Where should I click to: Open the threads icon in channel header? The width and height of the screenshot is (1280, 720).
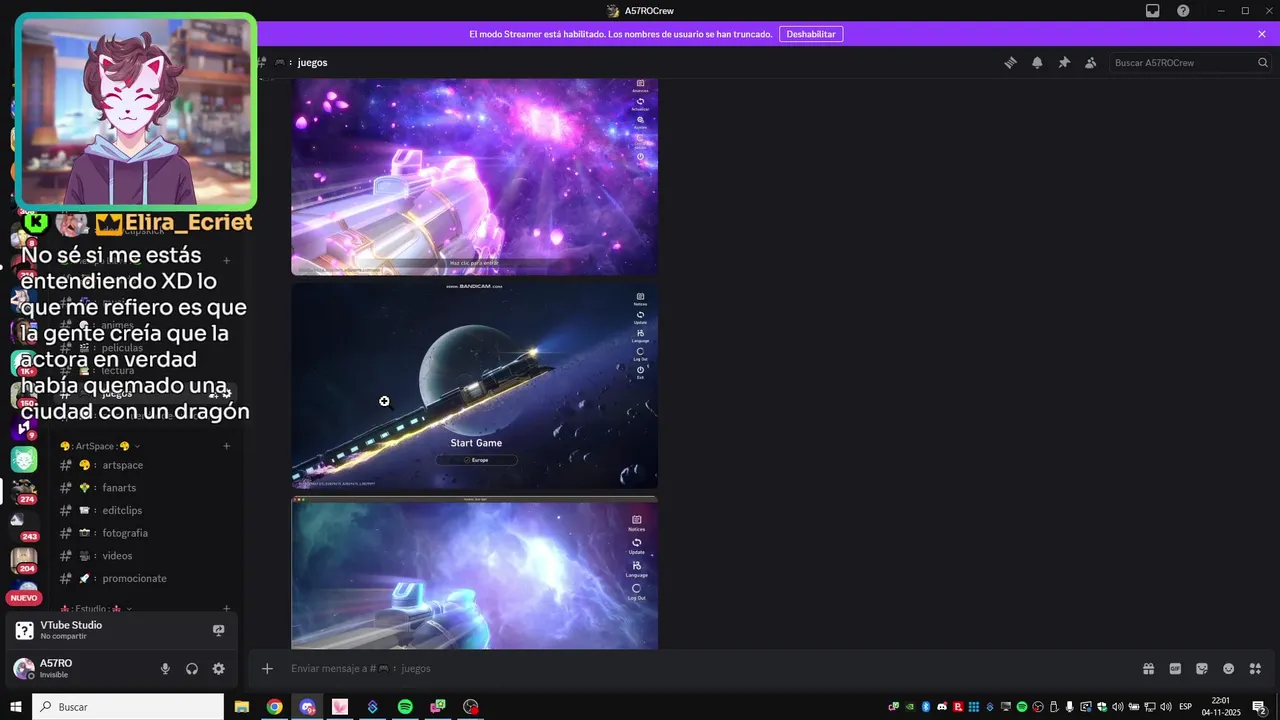pyautogui.click(x=1010, y=62)
